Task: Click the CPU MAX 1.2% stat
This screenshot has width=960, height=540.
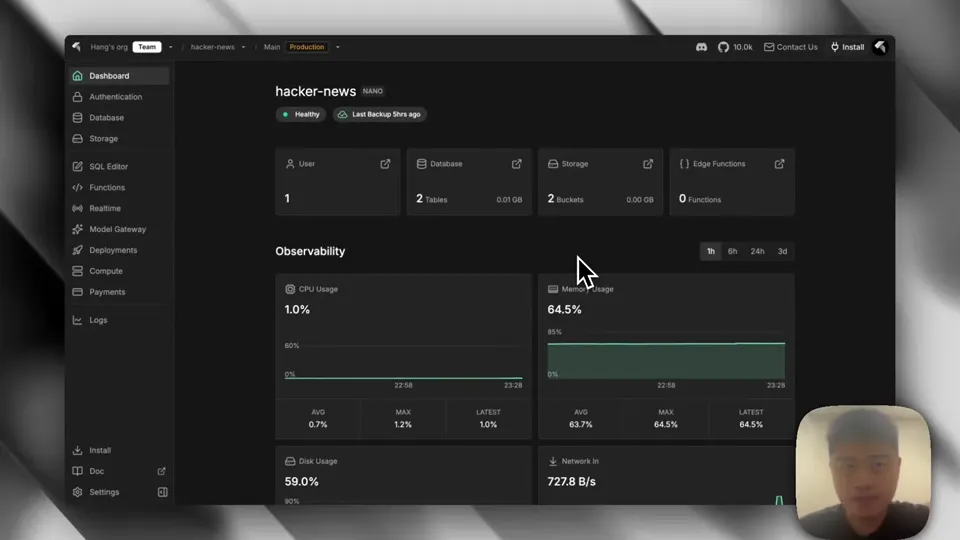Action: (x=403, y=419)
